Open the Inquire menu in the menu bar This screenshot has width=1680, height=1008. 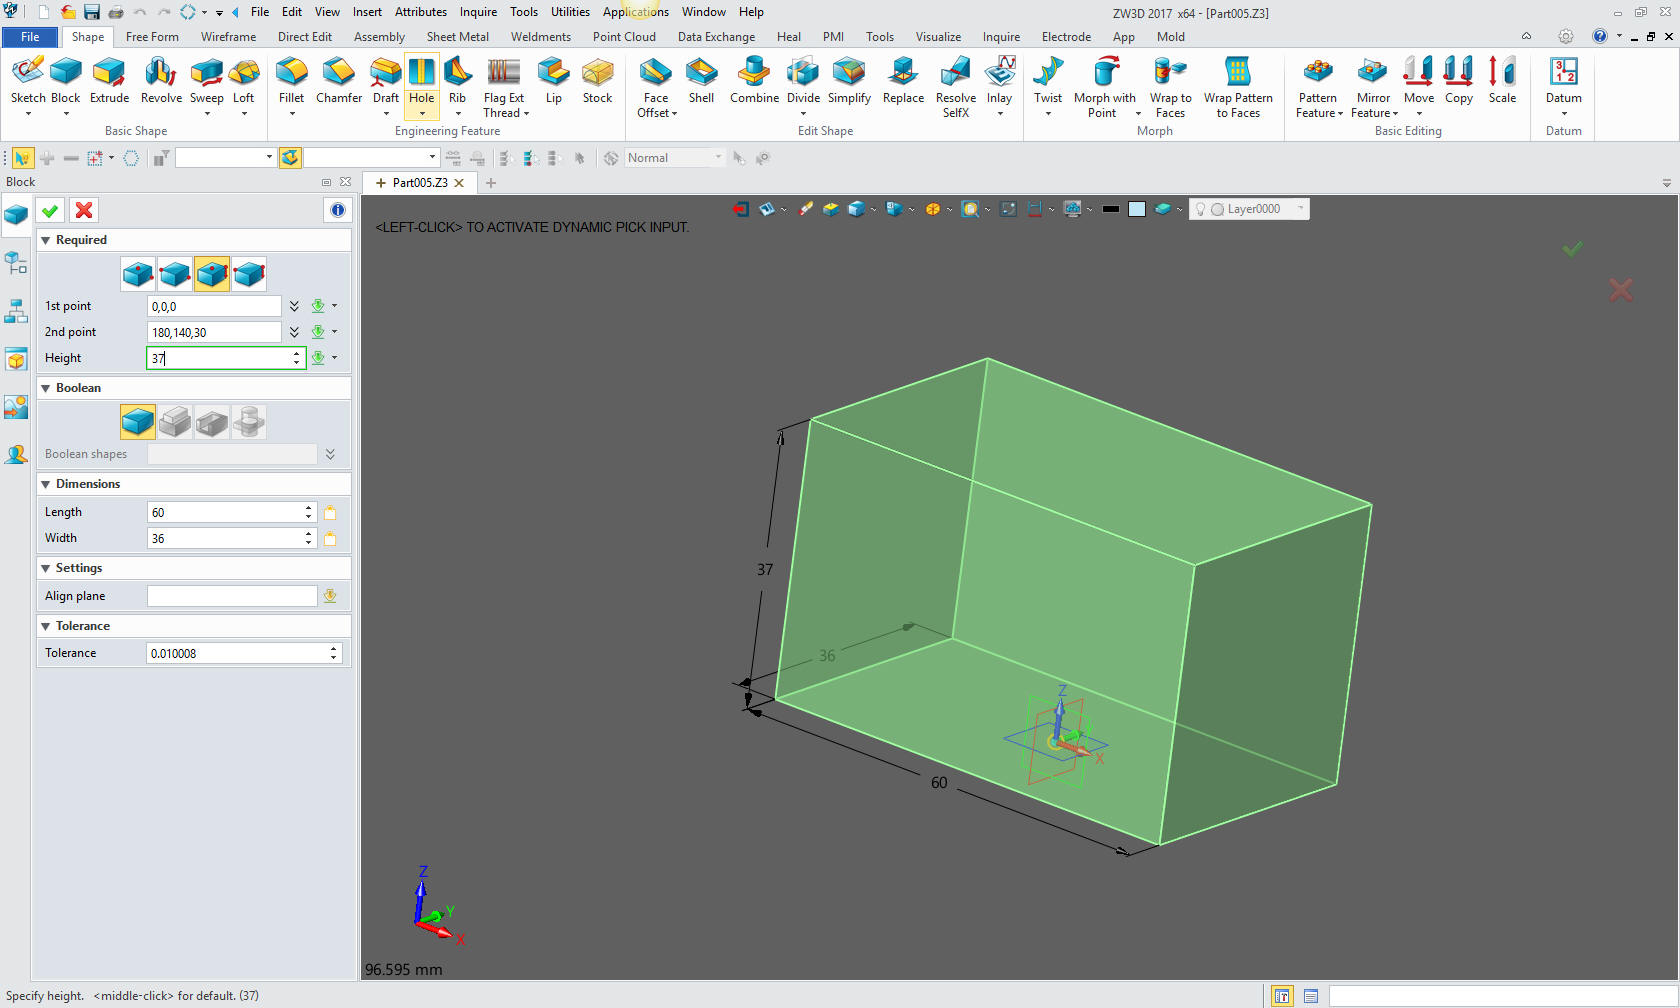(x=478, y=12)
